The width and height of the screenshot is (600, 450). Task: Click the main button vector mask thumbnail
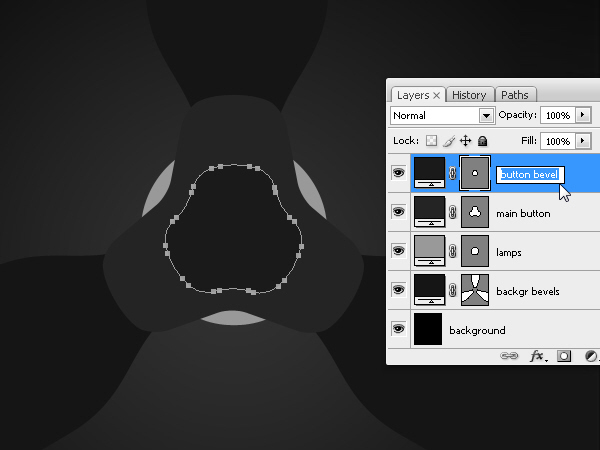pyautogui.click(x=475, y=212)
